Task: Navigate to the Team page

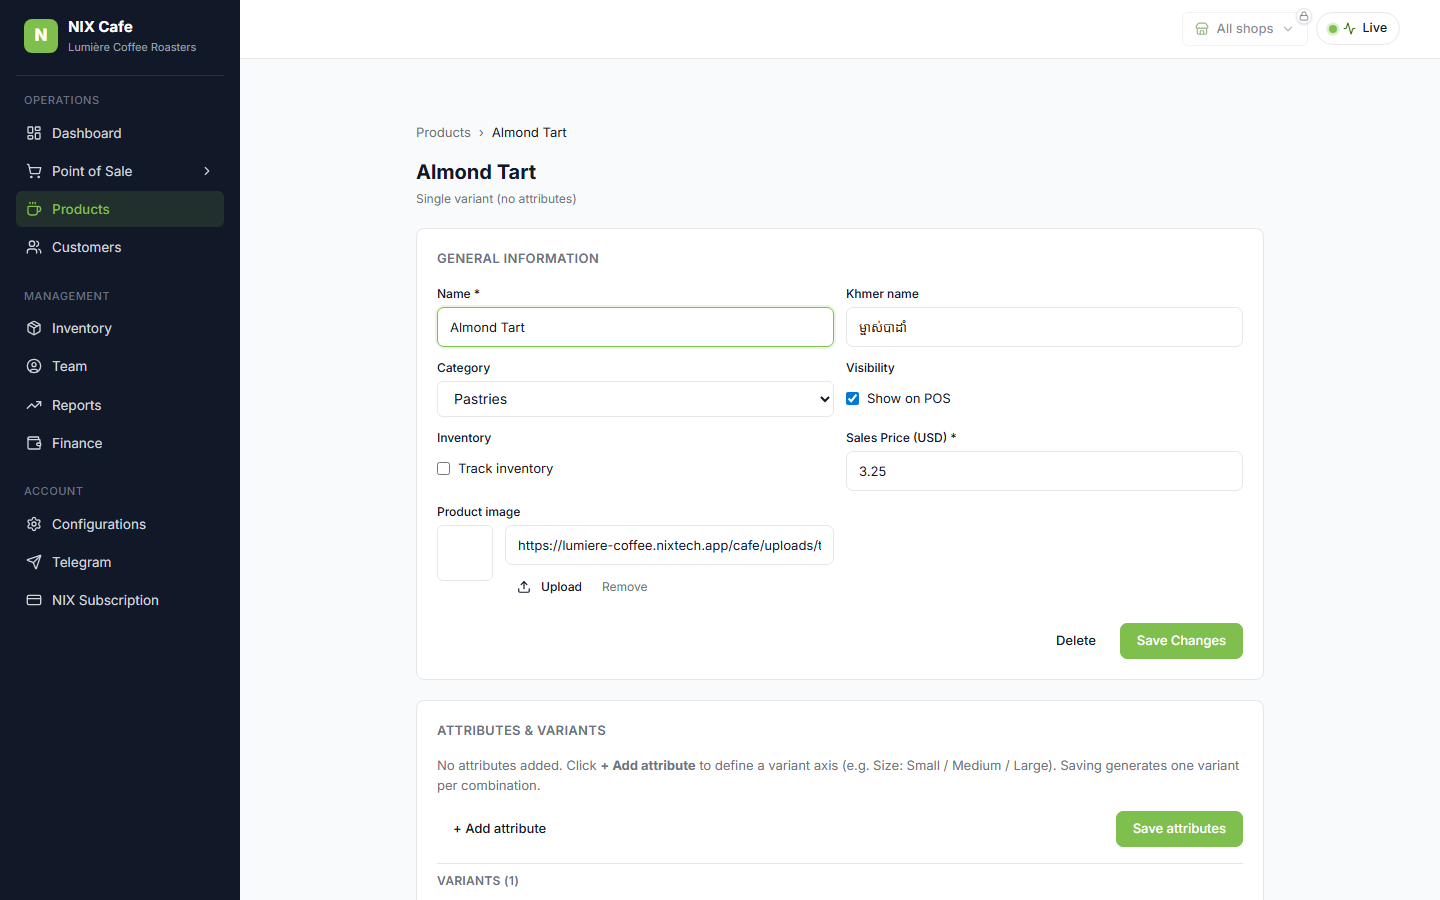Action: tap(120, 366)
